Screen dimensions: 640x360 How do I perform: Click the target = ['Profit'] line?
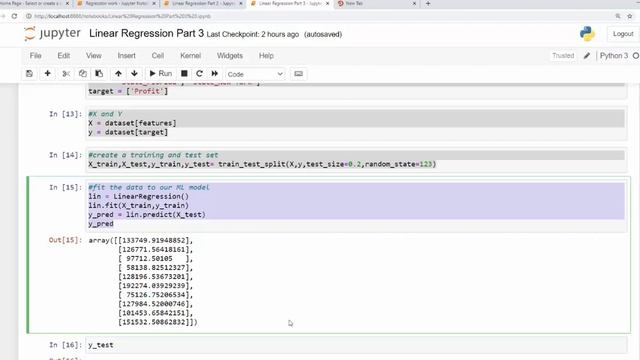[128, 91]
